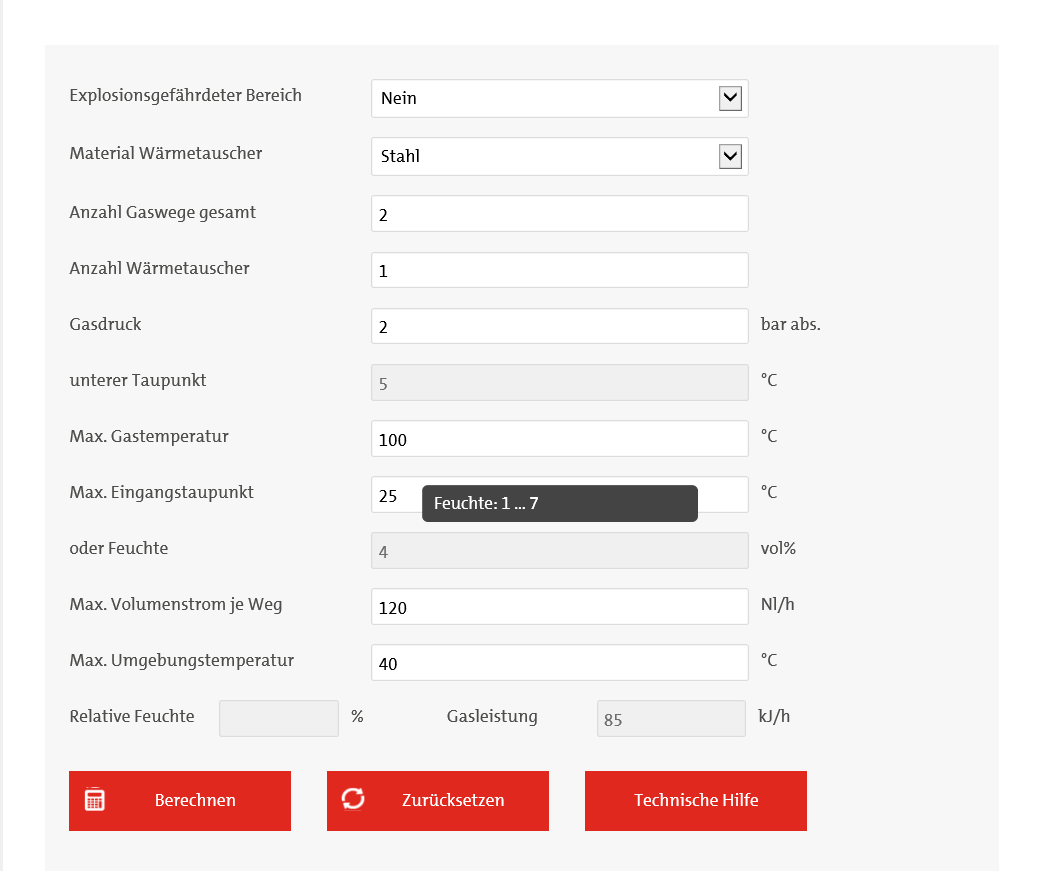The width and height of the screenshot is (1037, 871).
Task: Click the Max. Umgebungstemperatur input
Action: point(559,662)
